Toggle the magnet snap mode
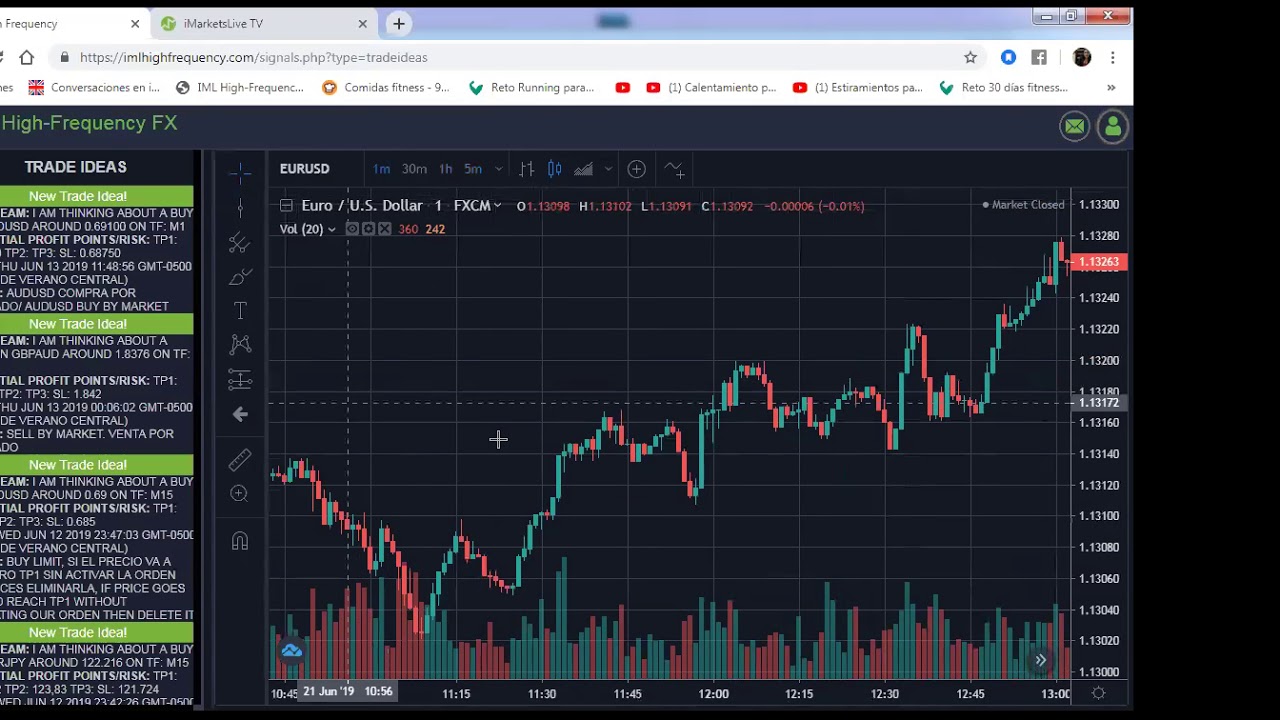This screenshot has width=1280, height=720. pos(240,541)
